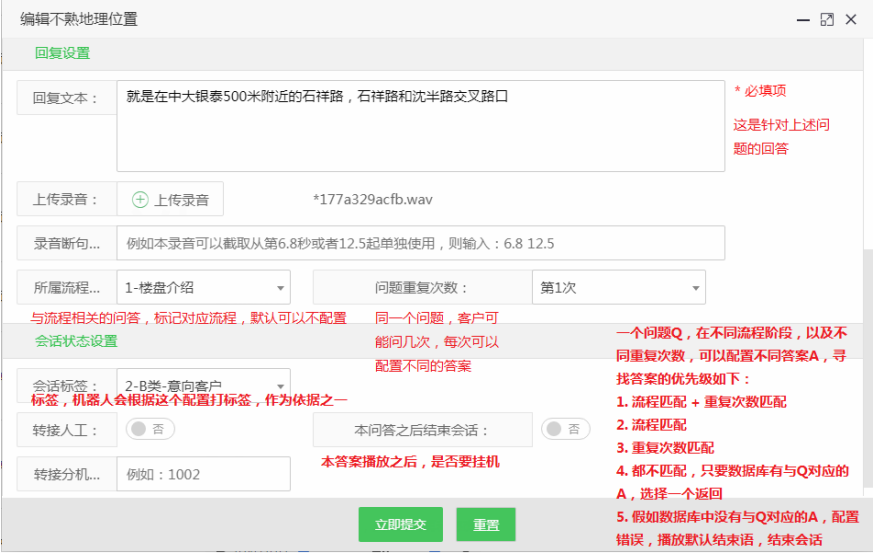Click the 回复设置 section header
Image resolution: width=873 pixels, height=553 pixels.
[x=62, y=53]
